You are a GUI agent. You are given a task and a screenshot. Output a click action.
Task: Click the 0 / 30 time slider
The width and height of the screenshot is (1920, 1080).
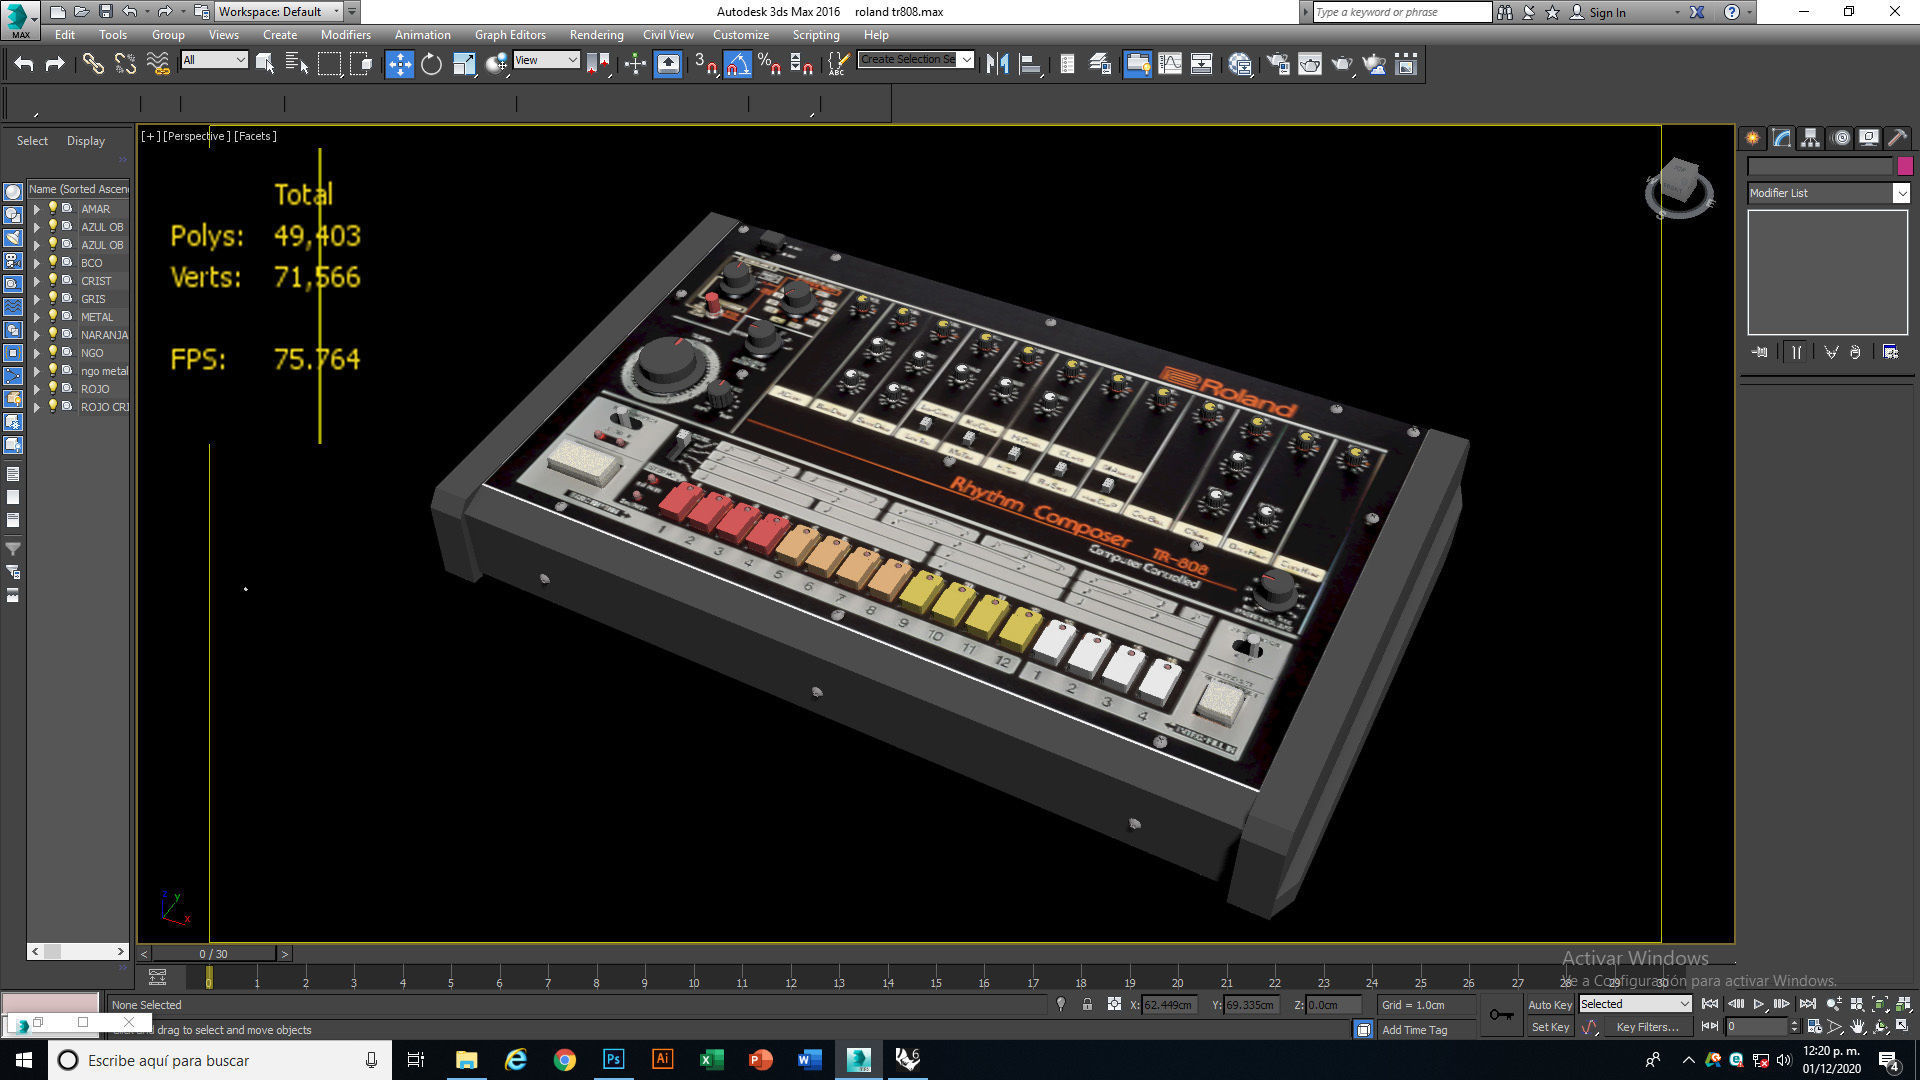click(213, 954)
